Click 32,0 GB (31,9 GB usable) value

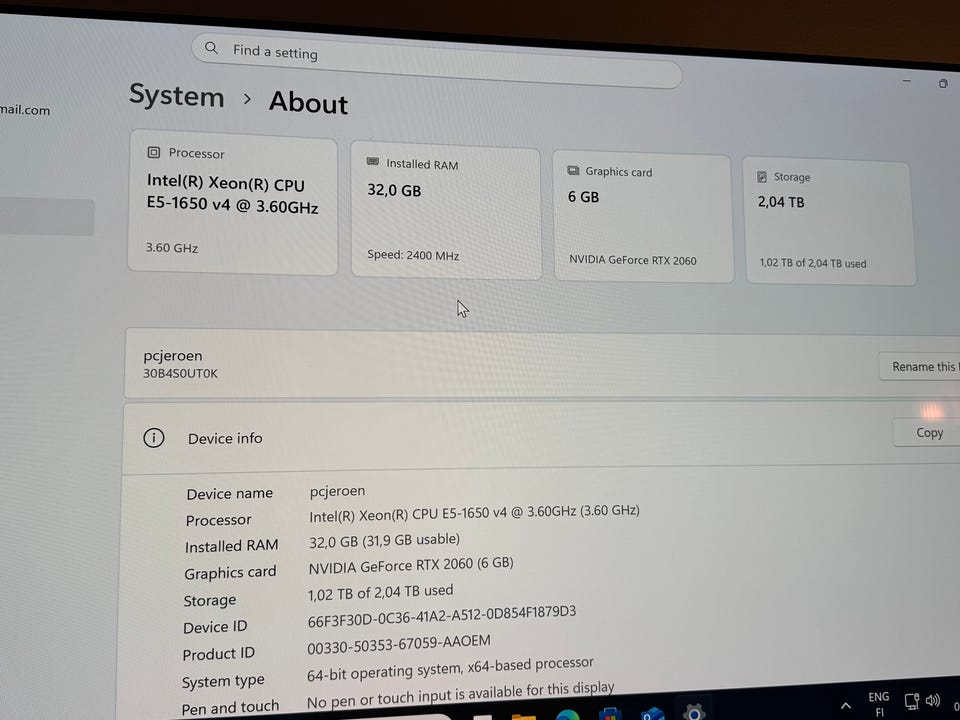pos(384,541)
